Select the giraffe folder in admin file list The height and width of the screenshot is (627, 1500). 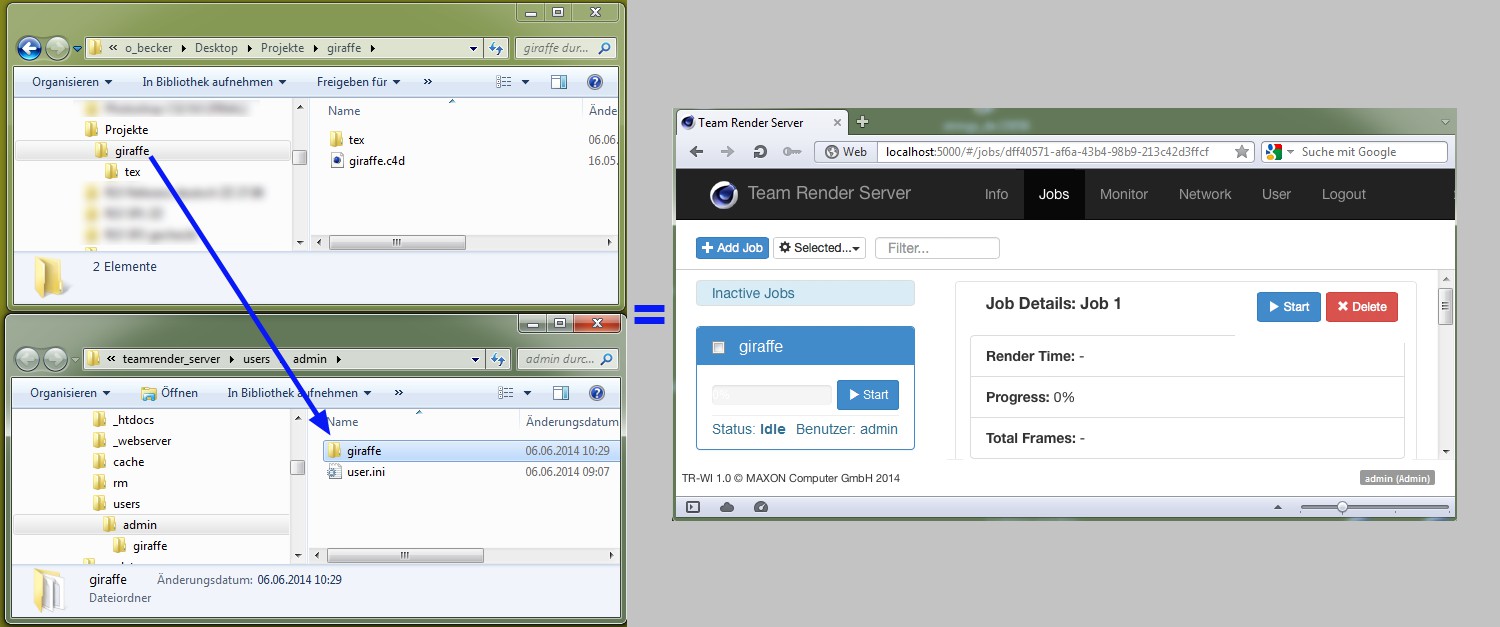click(x=471, y=451)
